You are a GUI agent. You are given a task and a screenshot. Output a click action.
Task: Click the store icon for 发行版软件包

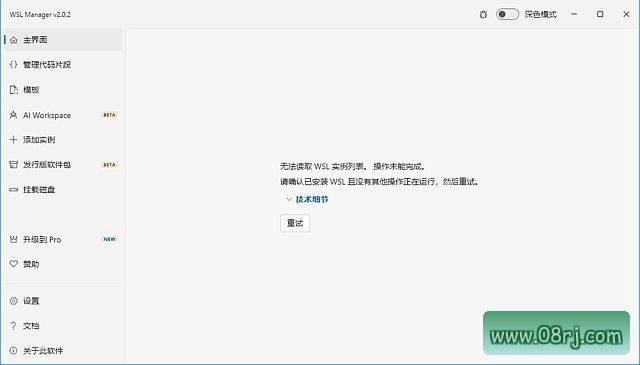(x=13, y=165)
